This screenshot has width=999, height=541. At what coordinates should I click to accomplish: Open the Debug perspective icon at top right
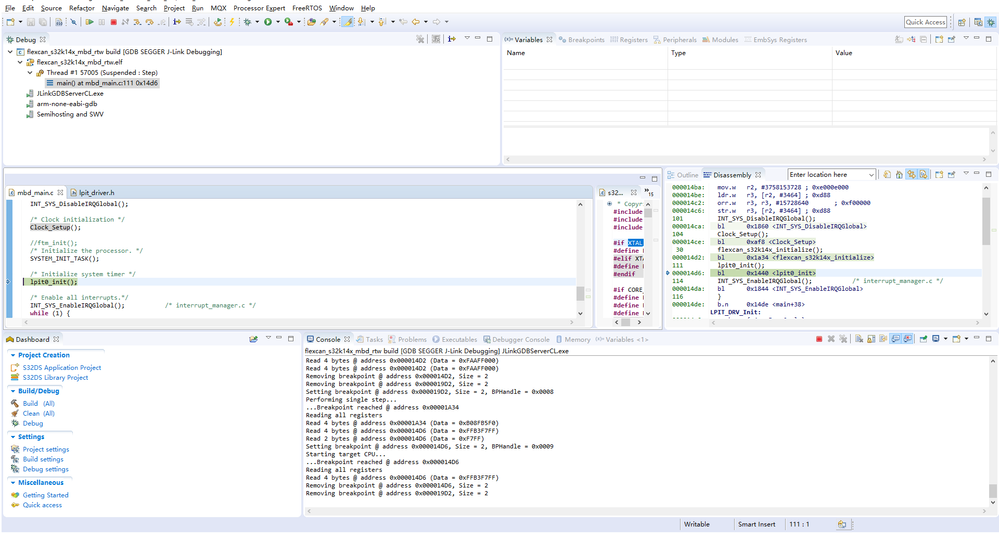[x=990, y=22]
